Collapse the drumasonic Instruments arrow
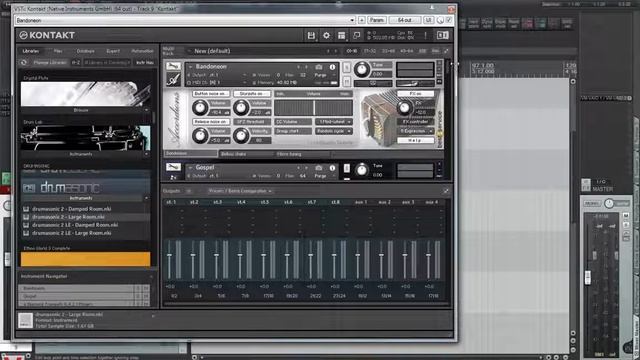The image size is (640, 360). (x=147, y=198)
